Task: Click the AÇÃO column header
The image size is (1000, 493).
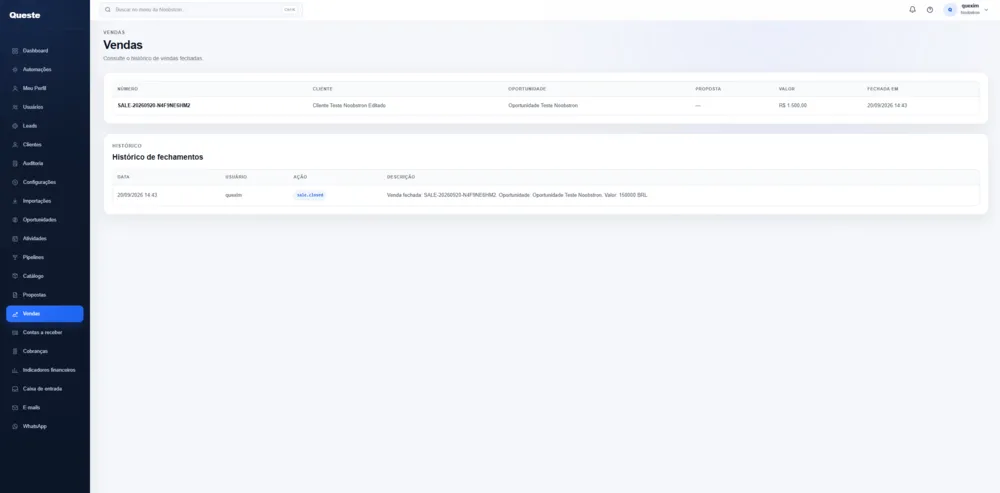Action: [300, 177]
